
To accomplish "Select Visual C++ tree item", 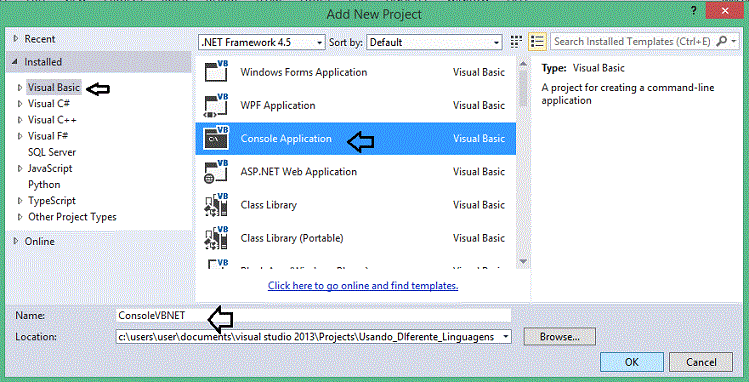I will [52, 120].
